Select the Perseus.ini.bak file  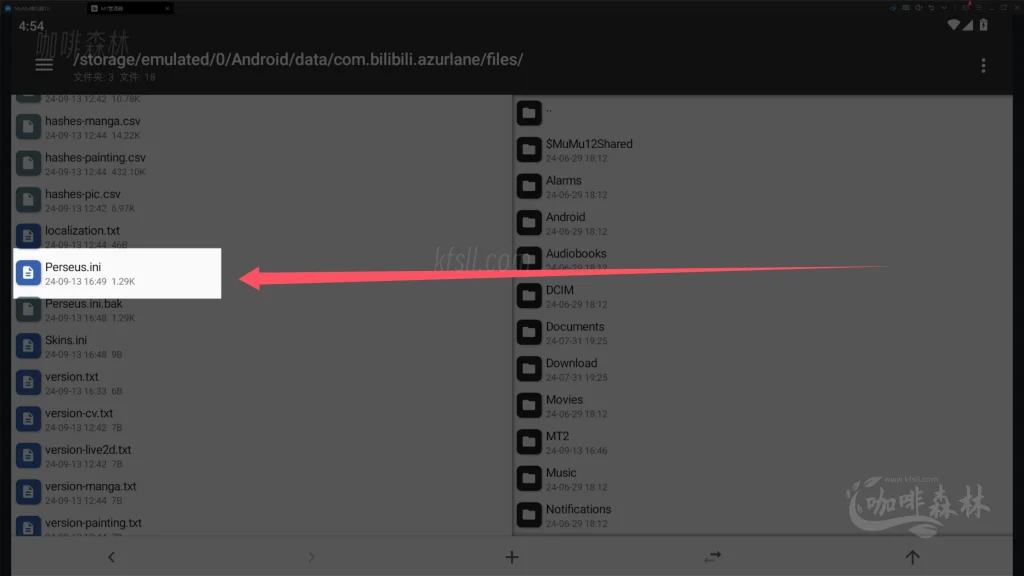click(x=261, y=310)
